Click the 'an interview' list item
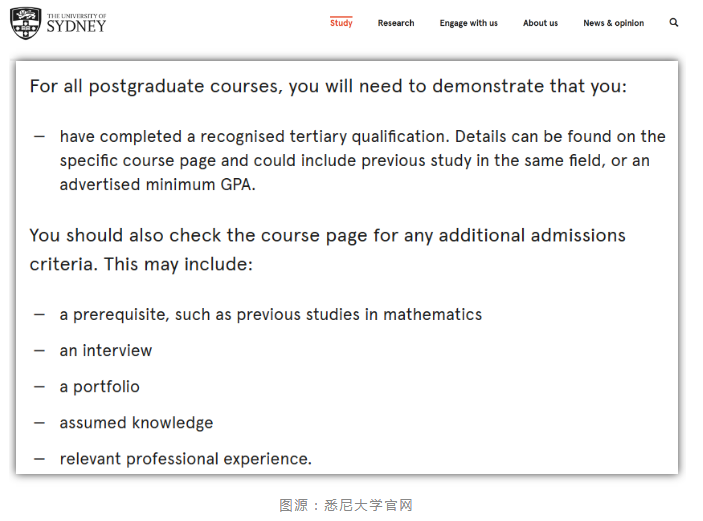Viewport: 703px width, 521px height. 106,350
